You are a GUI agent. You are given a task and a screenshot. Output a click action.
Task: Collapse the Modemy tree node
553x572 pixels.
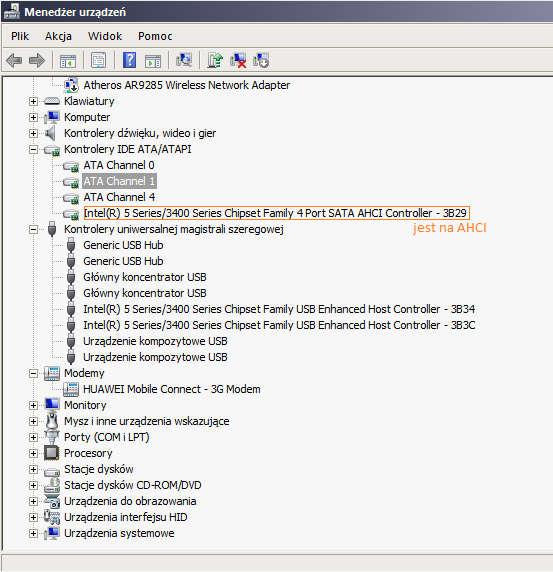point(33,373)
